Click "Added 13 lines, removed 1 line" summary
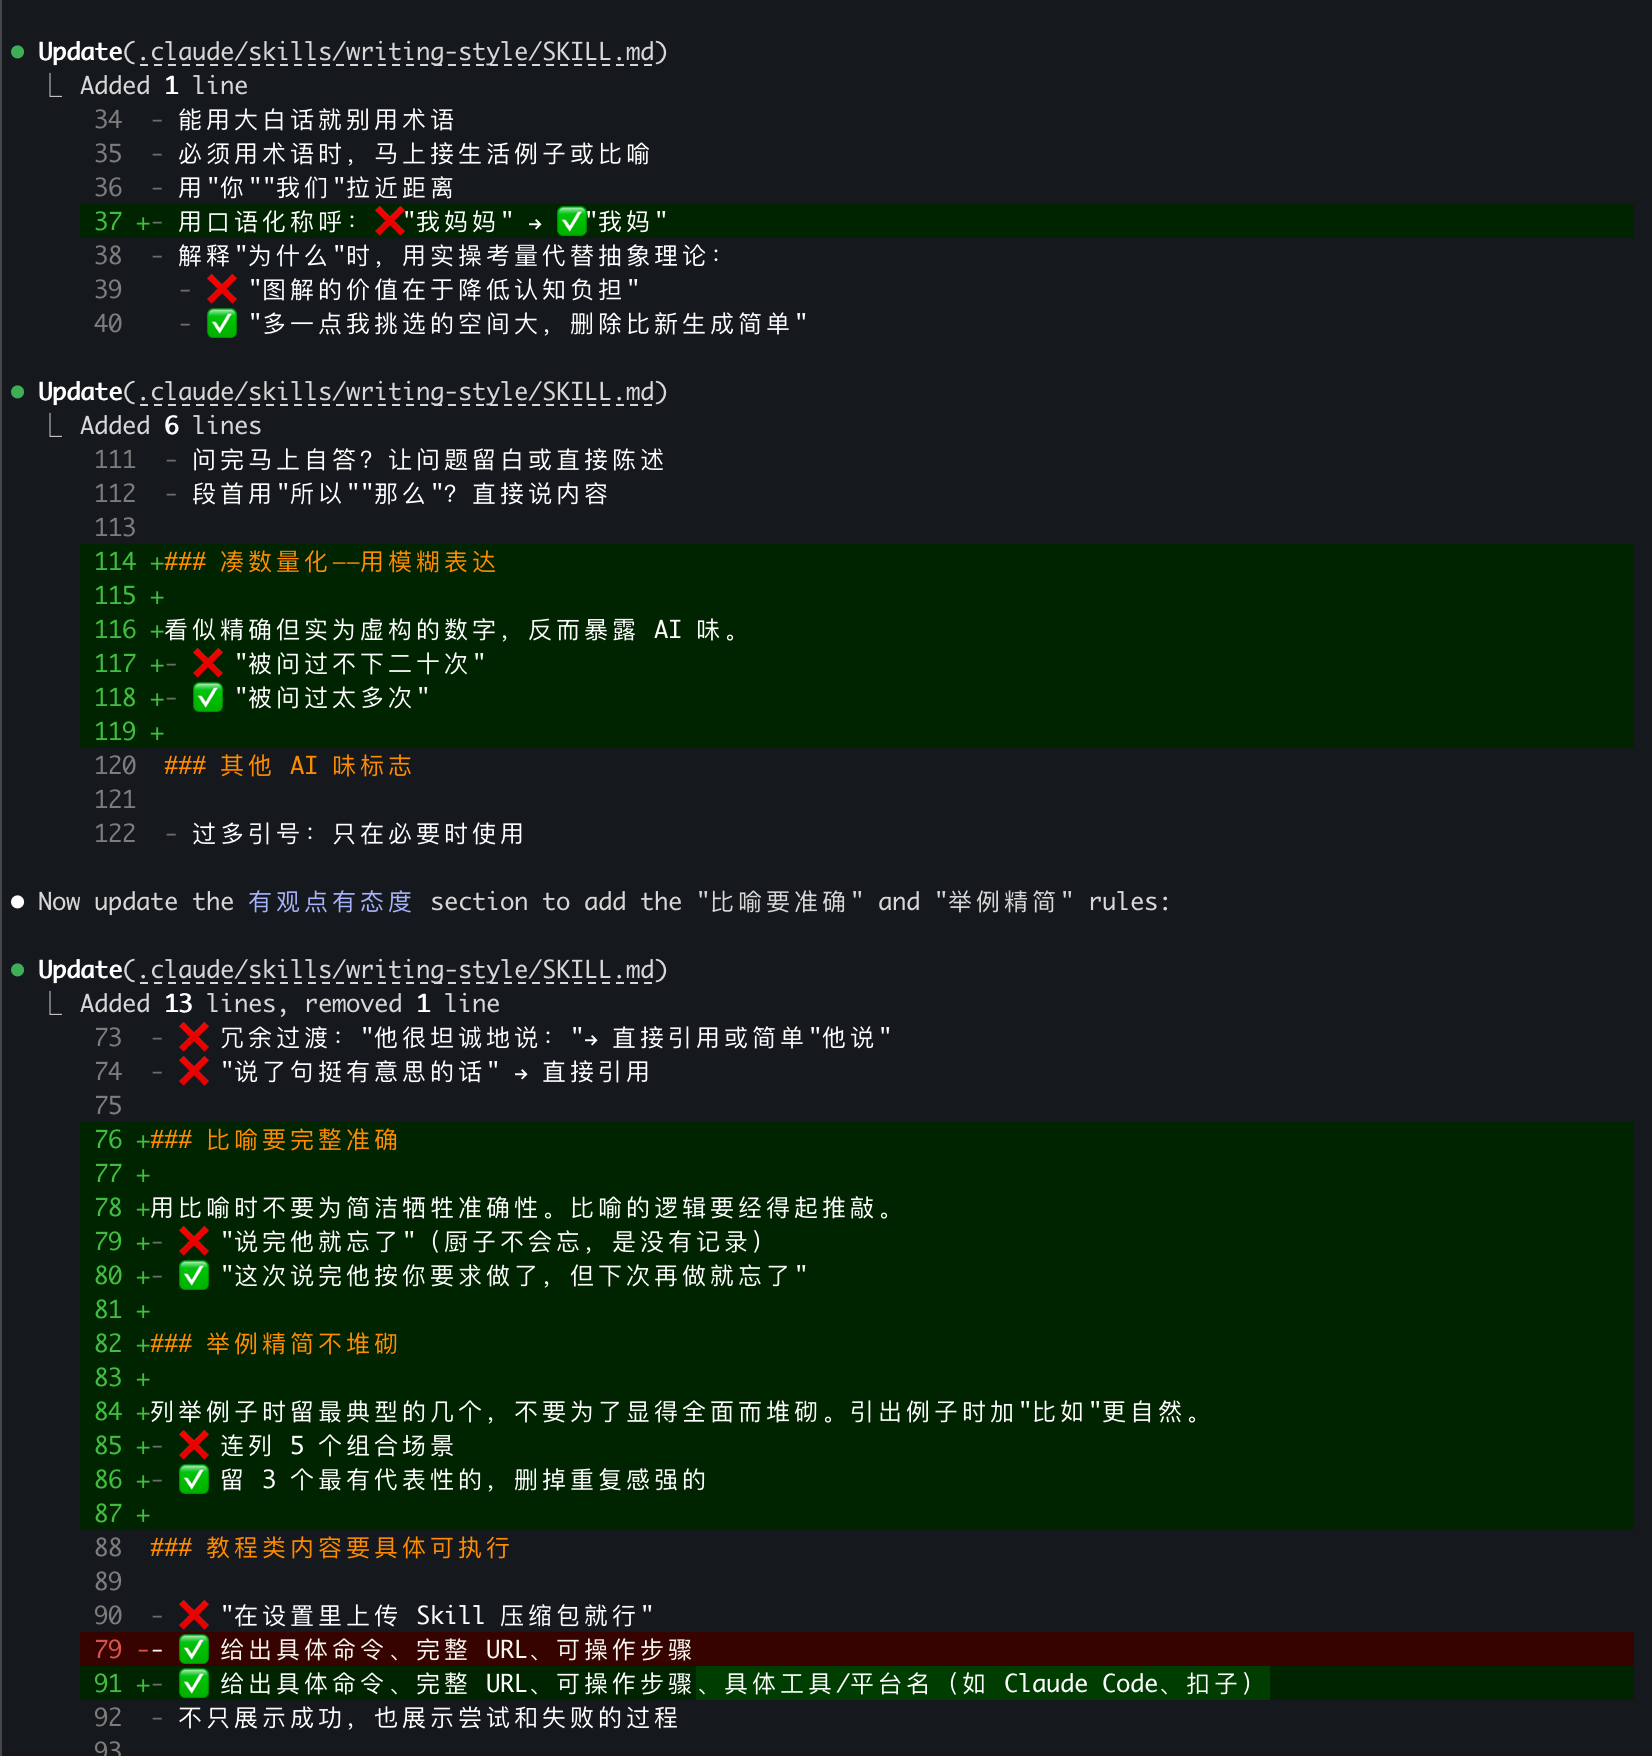 tap(289, 1004)
